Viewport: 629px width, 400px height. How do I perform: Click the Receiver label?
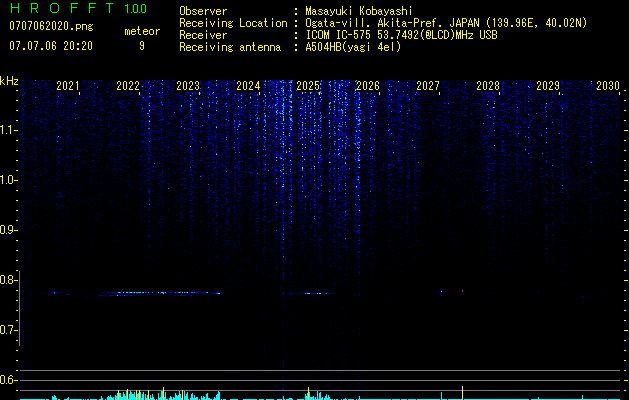pos(203,35)
